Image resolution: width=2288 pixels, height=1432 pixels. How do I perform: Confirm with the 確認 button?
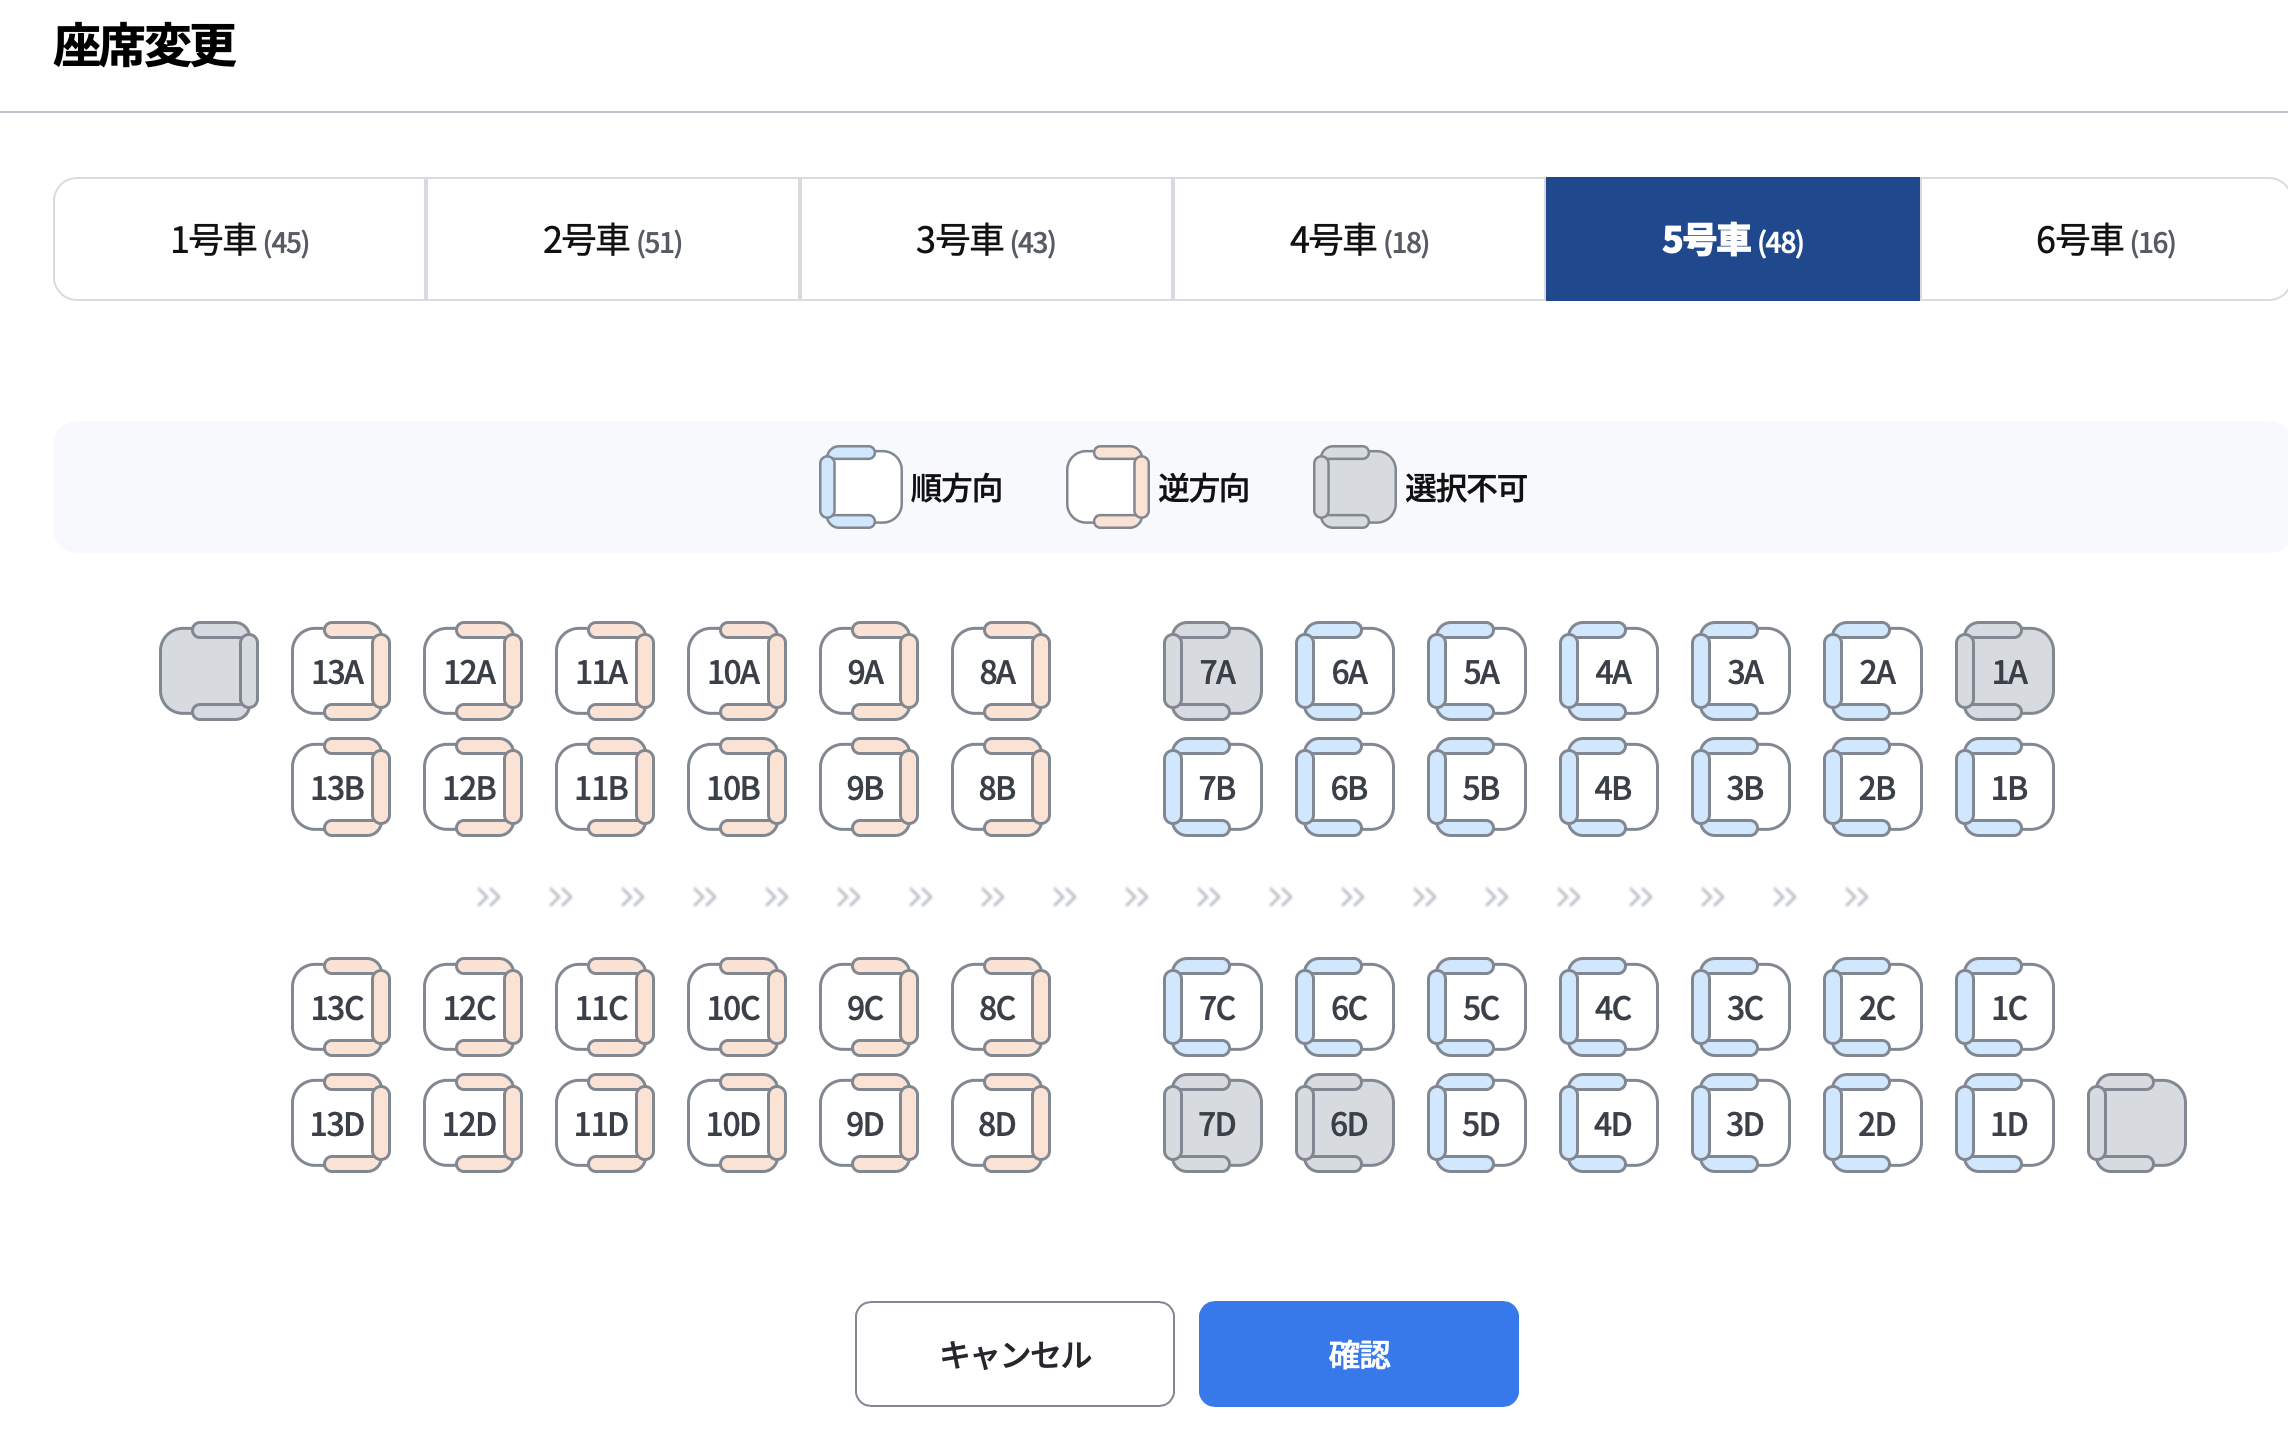click(1358, 1354)
